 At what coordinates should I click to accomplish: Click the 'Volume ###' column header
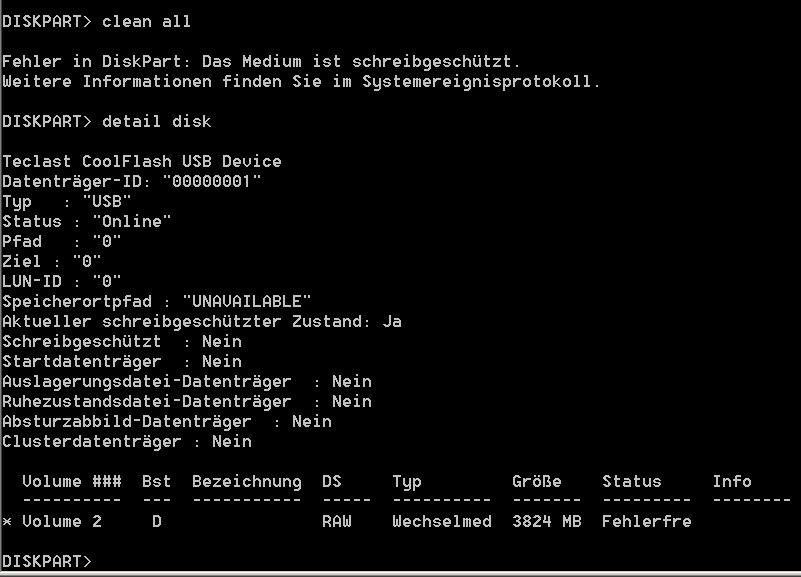click(72, 481)
